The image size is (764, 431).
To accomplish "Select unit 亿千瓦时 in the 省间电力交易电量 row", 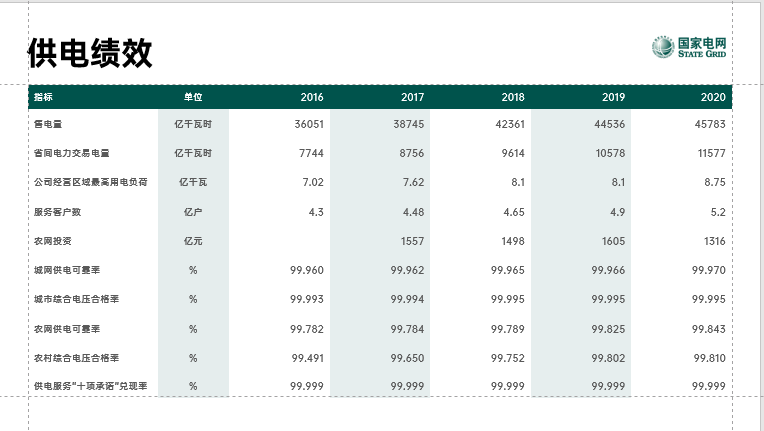I will [x=193, y=153].
